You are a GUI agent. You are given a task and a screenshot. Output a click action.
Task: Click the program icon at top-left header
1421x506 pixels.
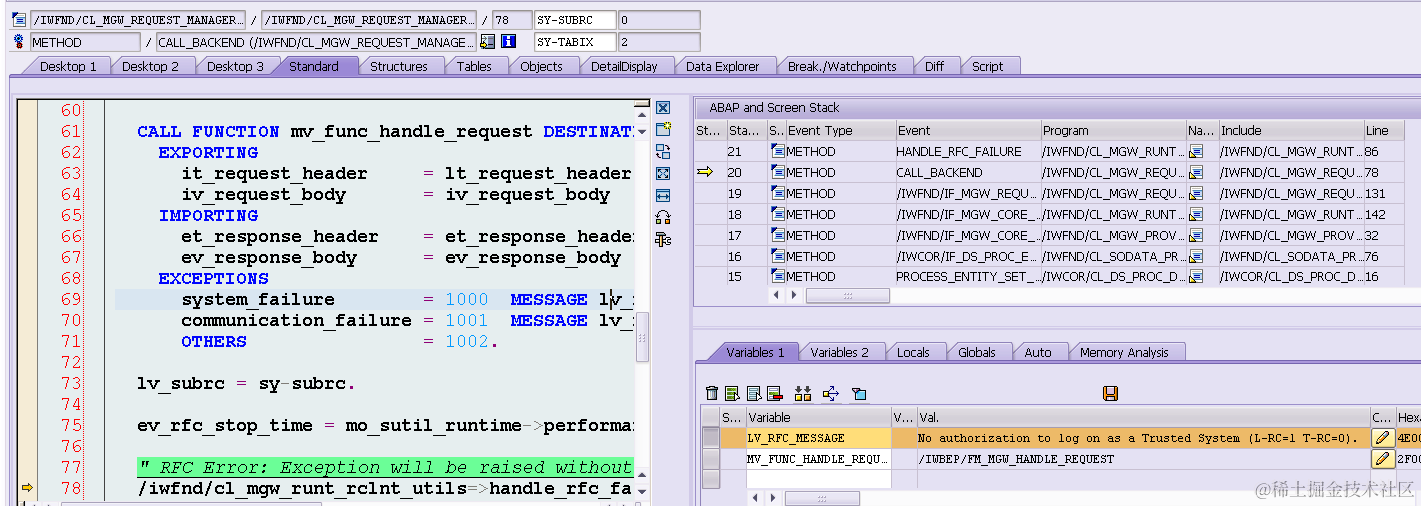(x=20, y=20)
